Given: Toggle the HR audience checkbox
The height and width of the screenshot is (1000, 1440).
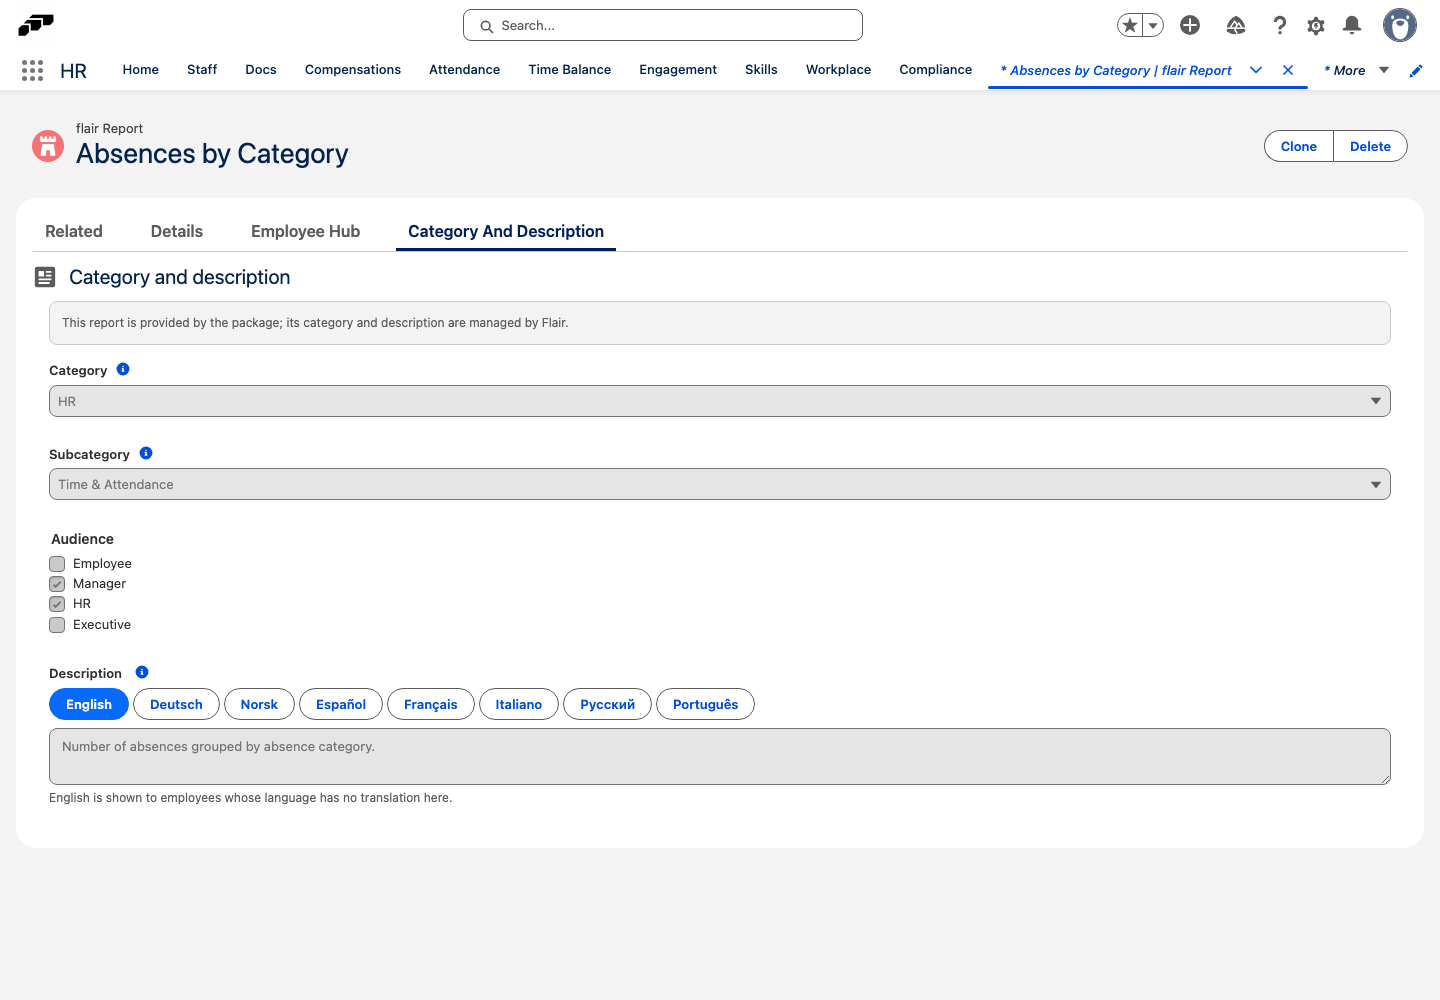Looking at the screenshot, I should (57, 604).
